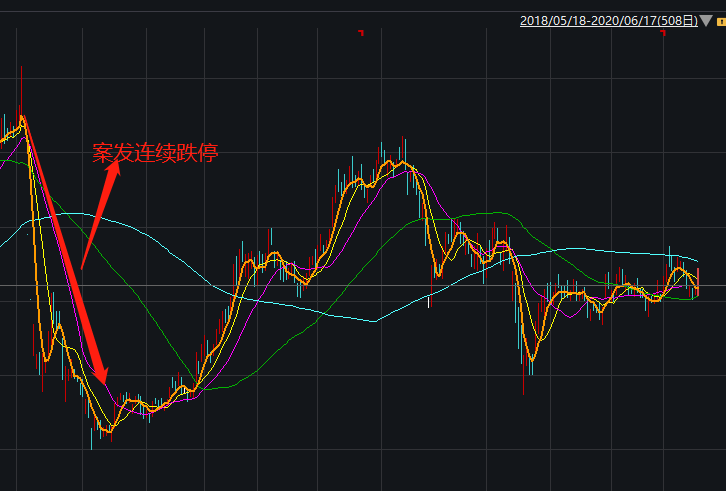
Task: Click the last candlestick at the right edge
Action: click(697, 280)
